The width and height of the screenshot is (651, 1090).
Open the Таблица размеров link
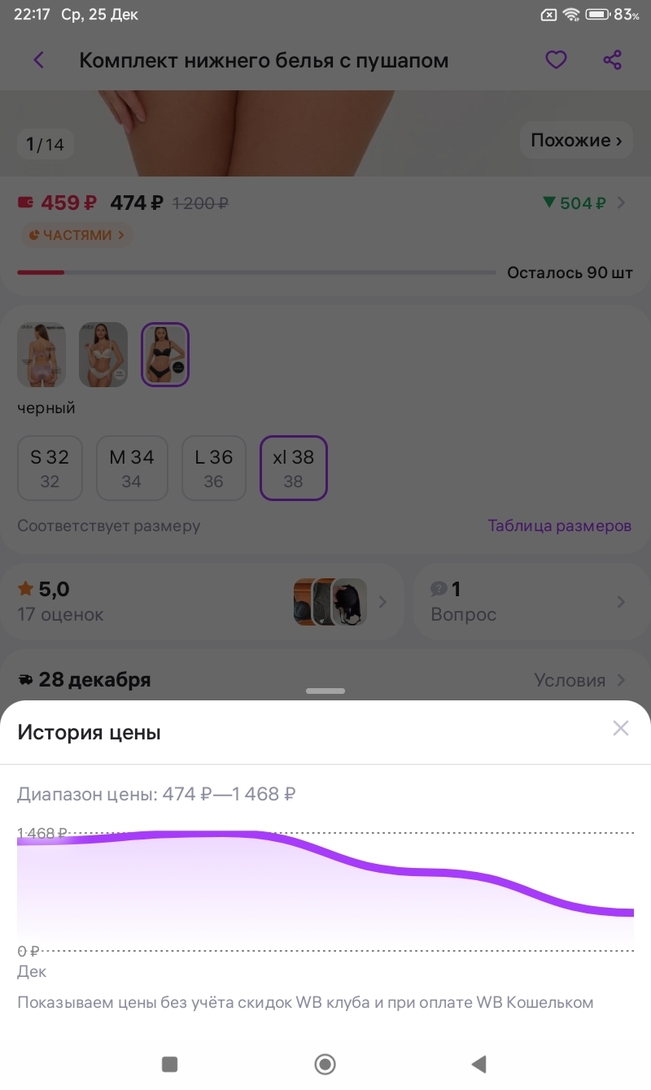559,525
